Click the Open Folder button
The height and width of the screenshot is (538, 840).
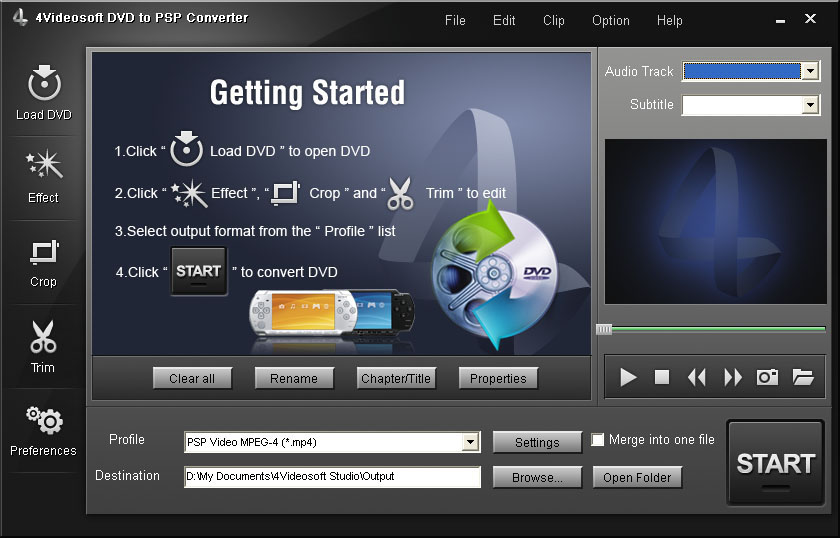click(637, 477)
